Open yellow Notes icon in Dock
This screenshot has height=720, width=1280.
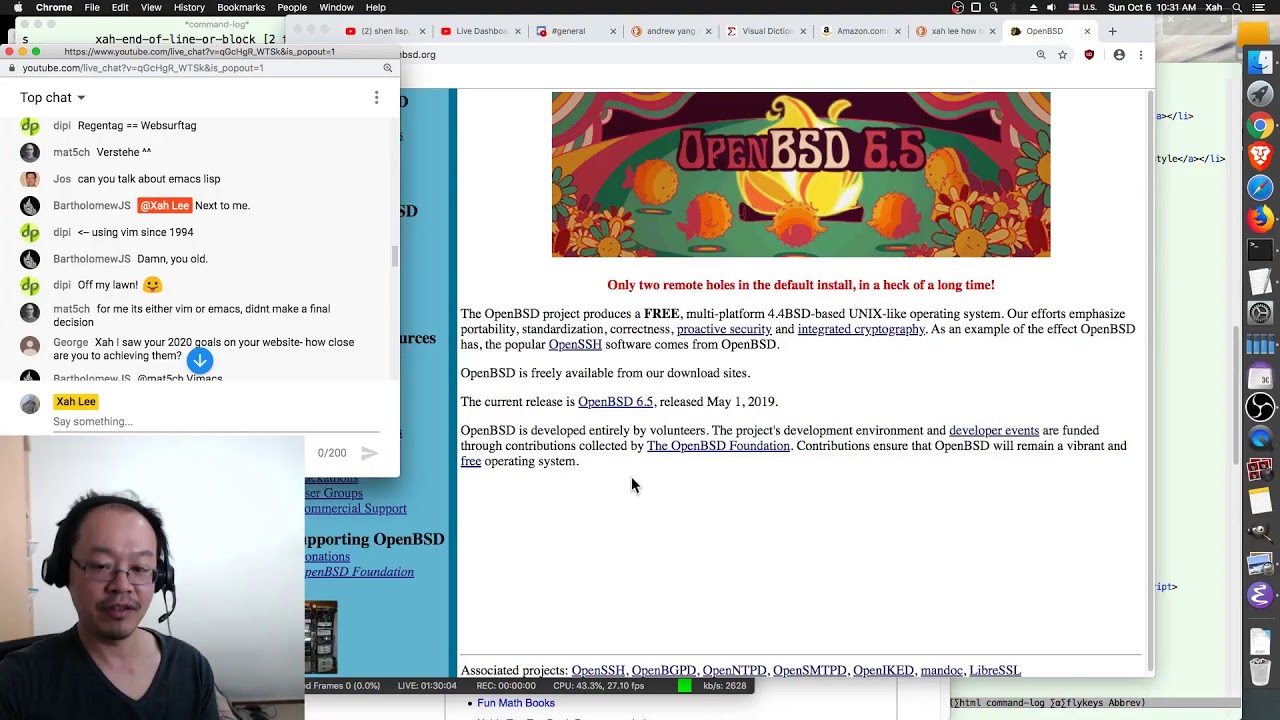pos(1260,501)
